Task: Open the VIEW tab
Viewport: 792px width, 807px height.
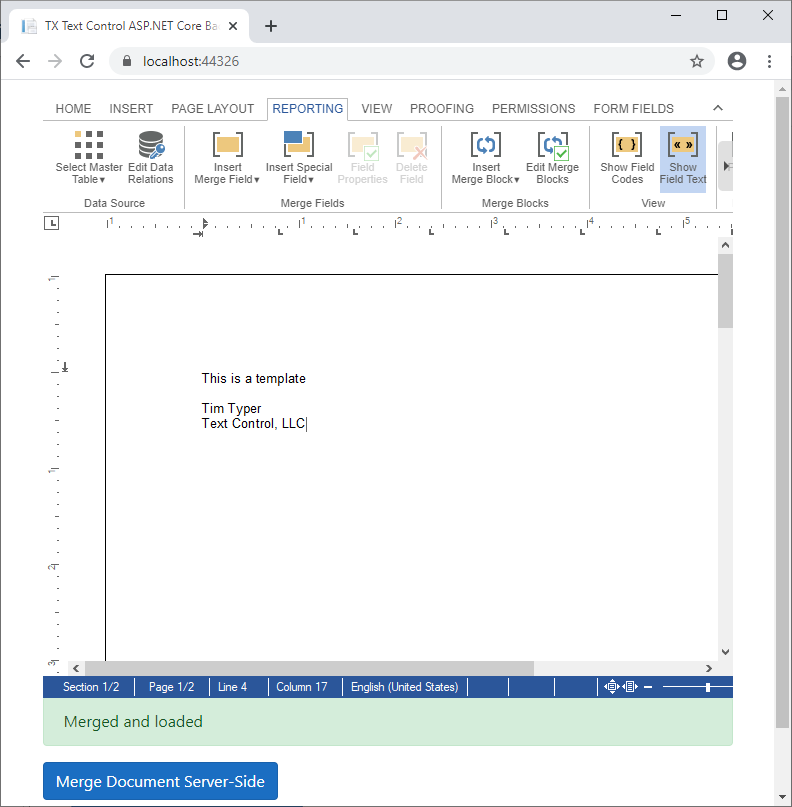Action: [376, 109]
